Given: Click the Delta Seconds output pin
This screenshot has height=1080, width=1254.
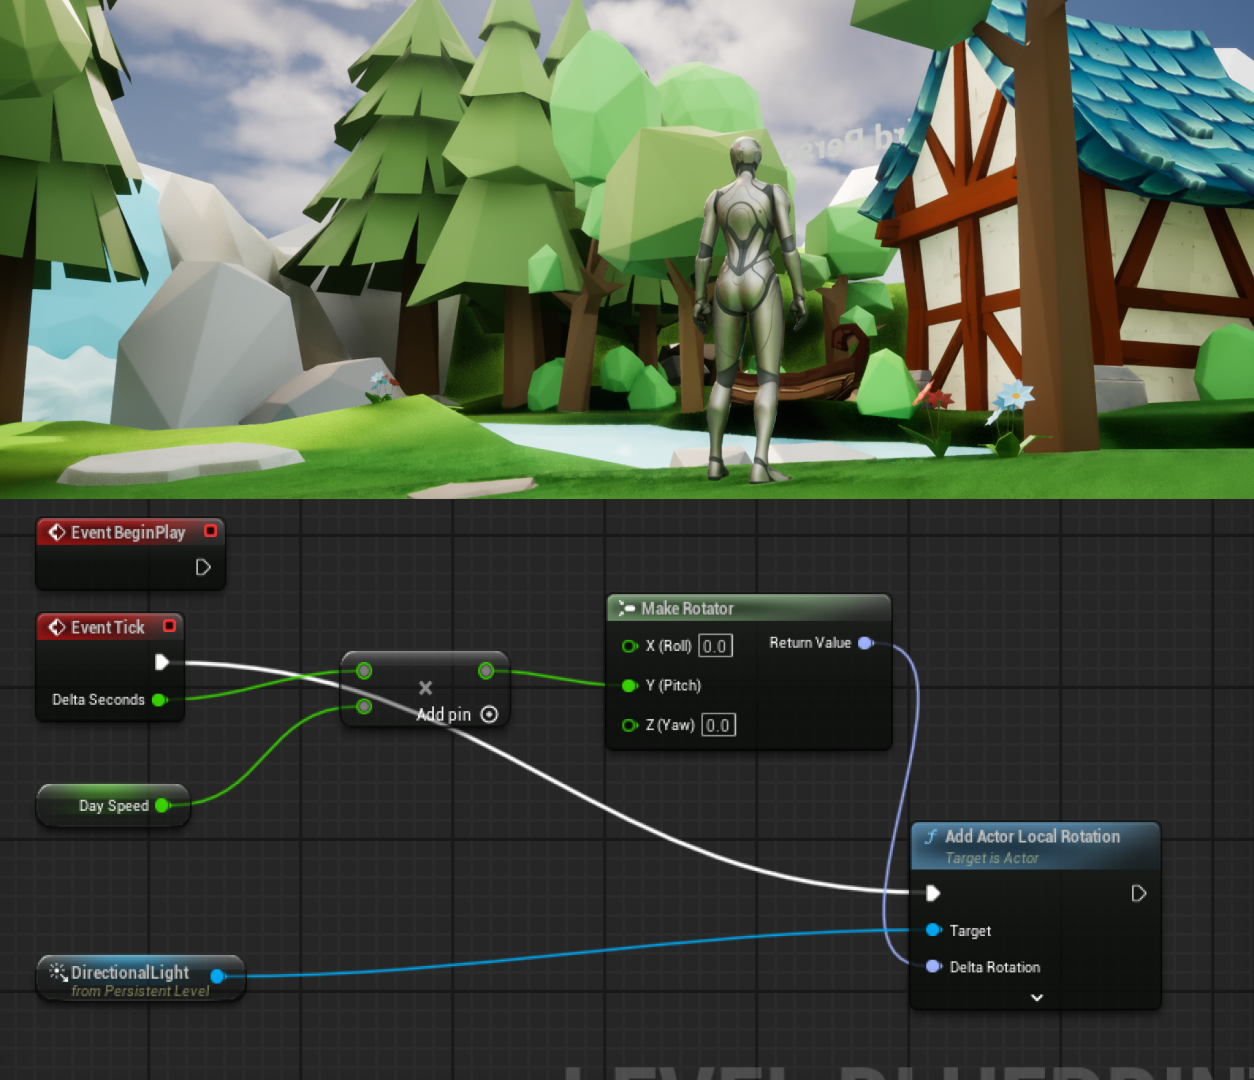Looking at the screenshot, I should [x=160, y=700].
